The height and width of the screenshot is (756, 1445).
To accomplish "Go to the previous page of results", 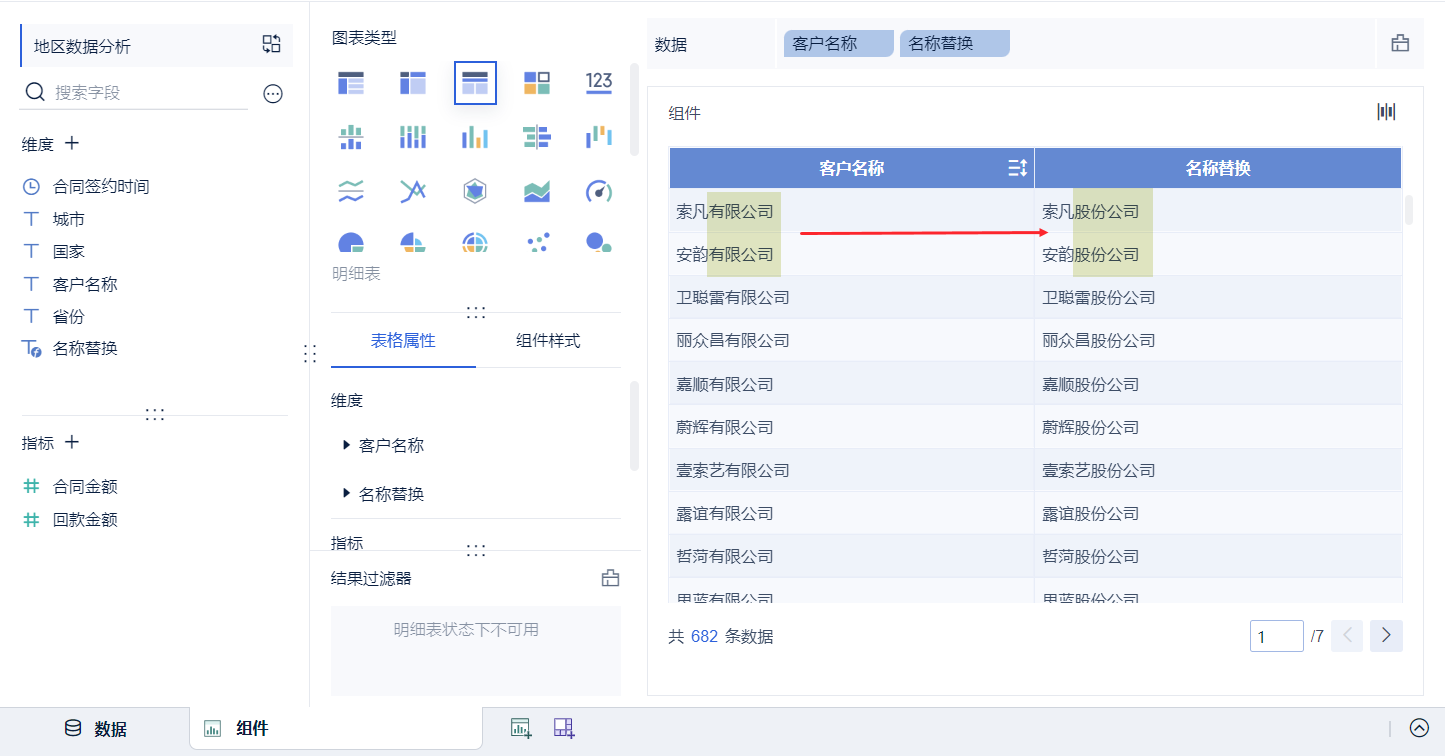I will pyautogui.click(x=1347, y=636).
